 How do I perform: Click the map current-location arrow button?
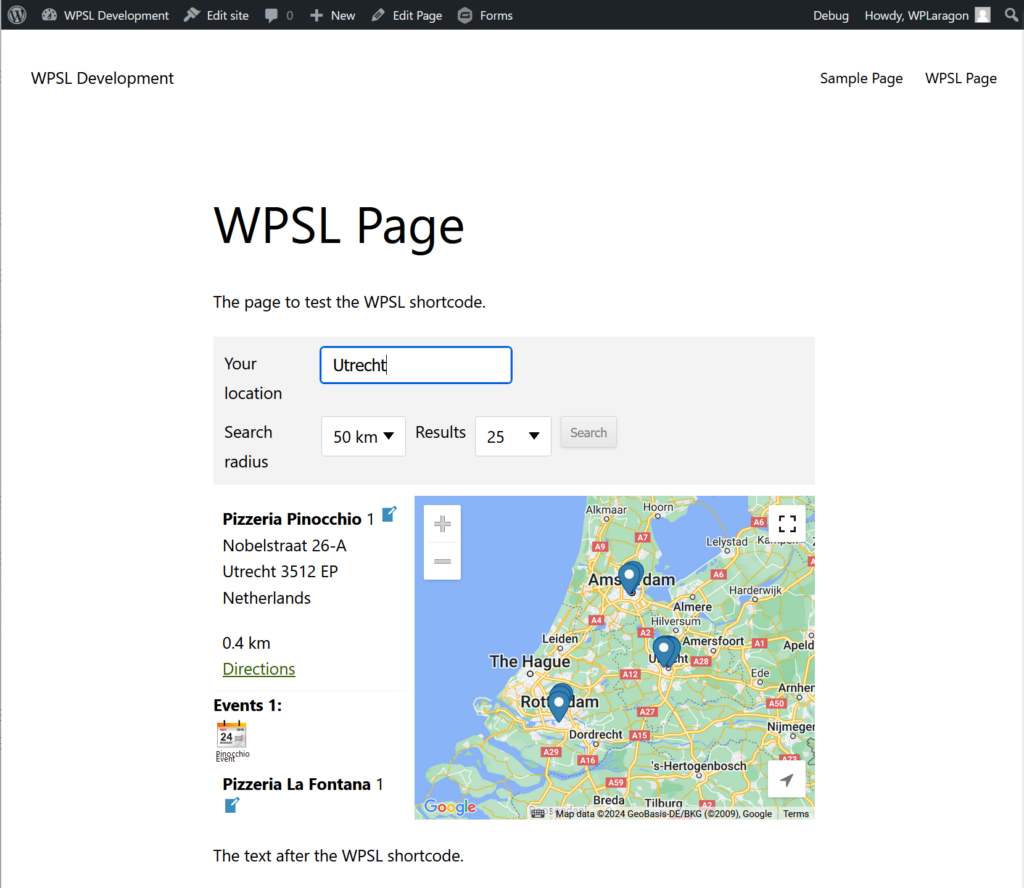click(x=787, y=780)
